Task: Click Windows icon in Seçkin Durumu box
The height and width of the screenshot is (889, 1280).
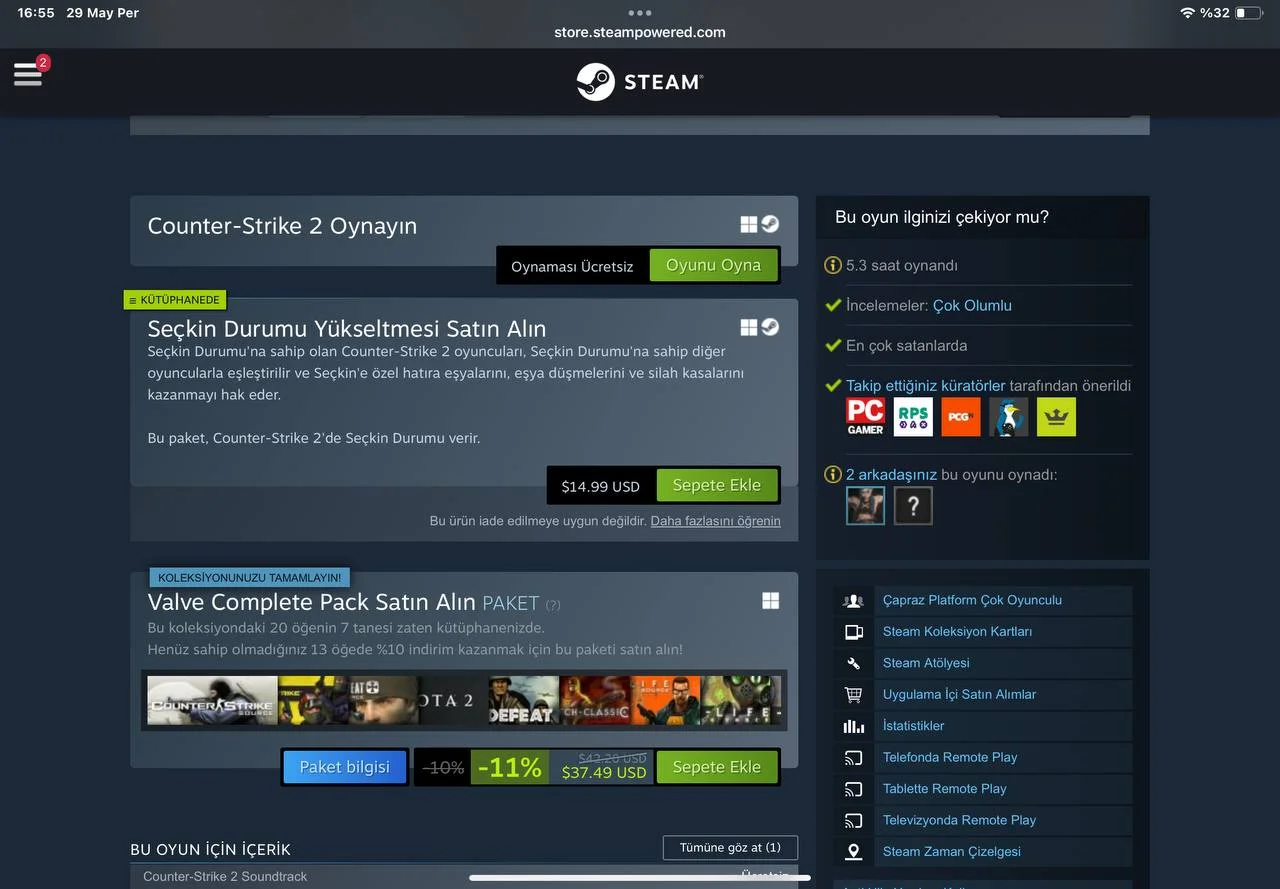Action: (749, 327)
